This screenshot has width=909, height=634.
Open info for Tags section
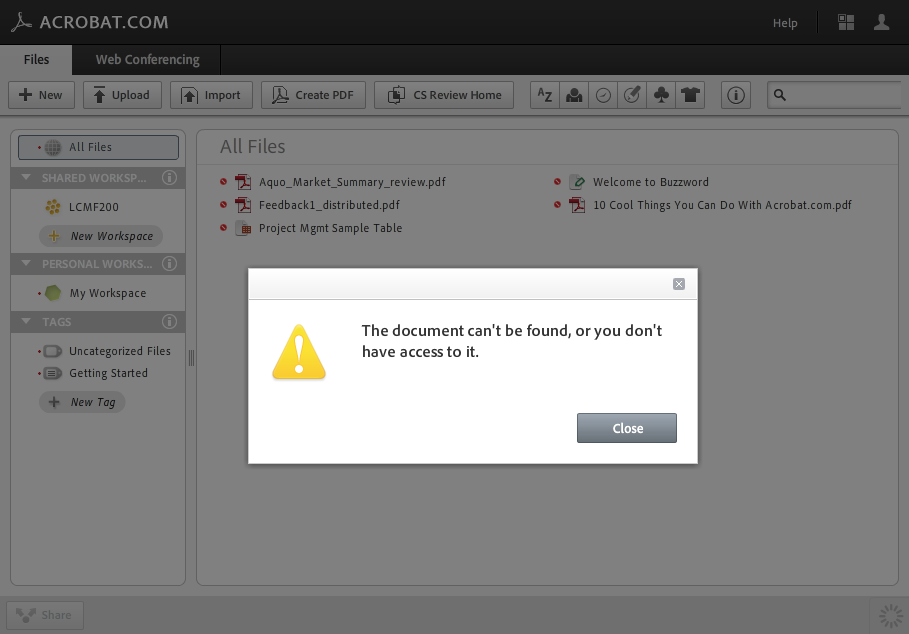pos(169,322)
